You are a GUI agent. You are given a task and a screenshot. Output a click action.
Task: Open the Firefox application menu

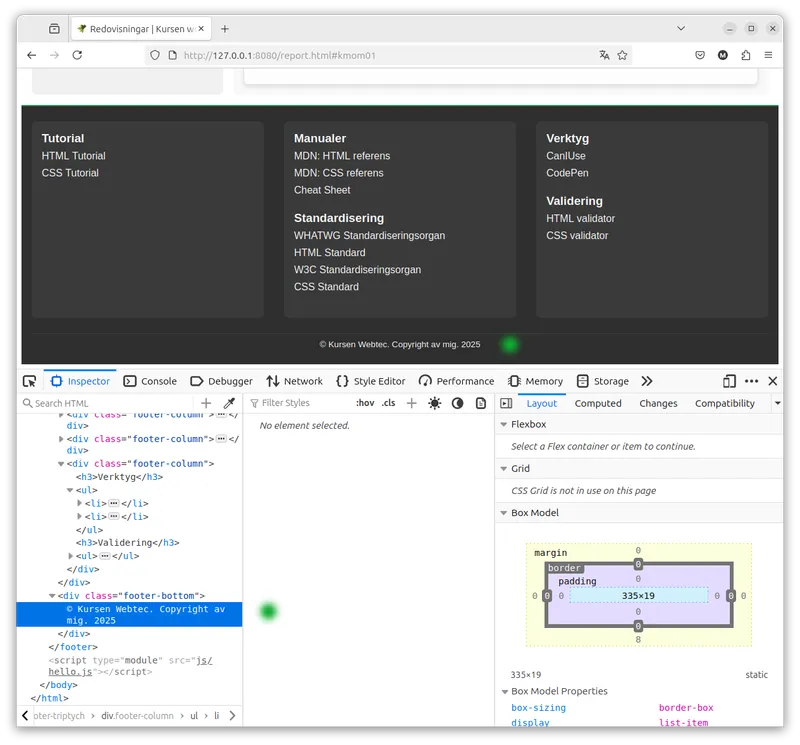768,55
